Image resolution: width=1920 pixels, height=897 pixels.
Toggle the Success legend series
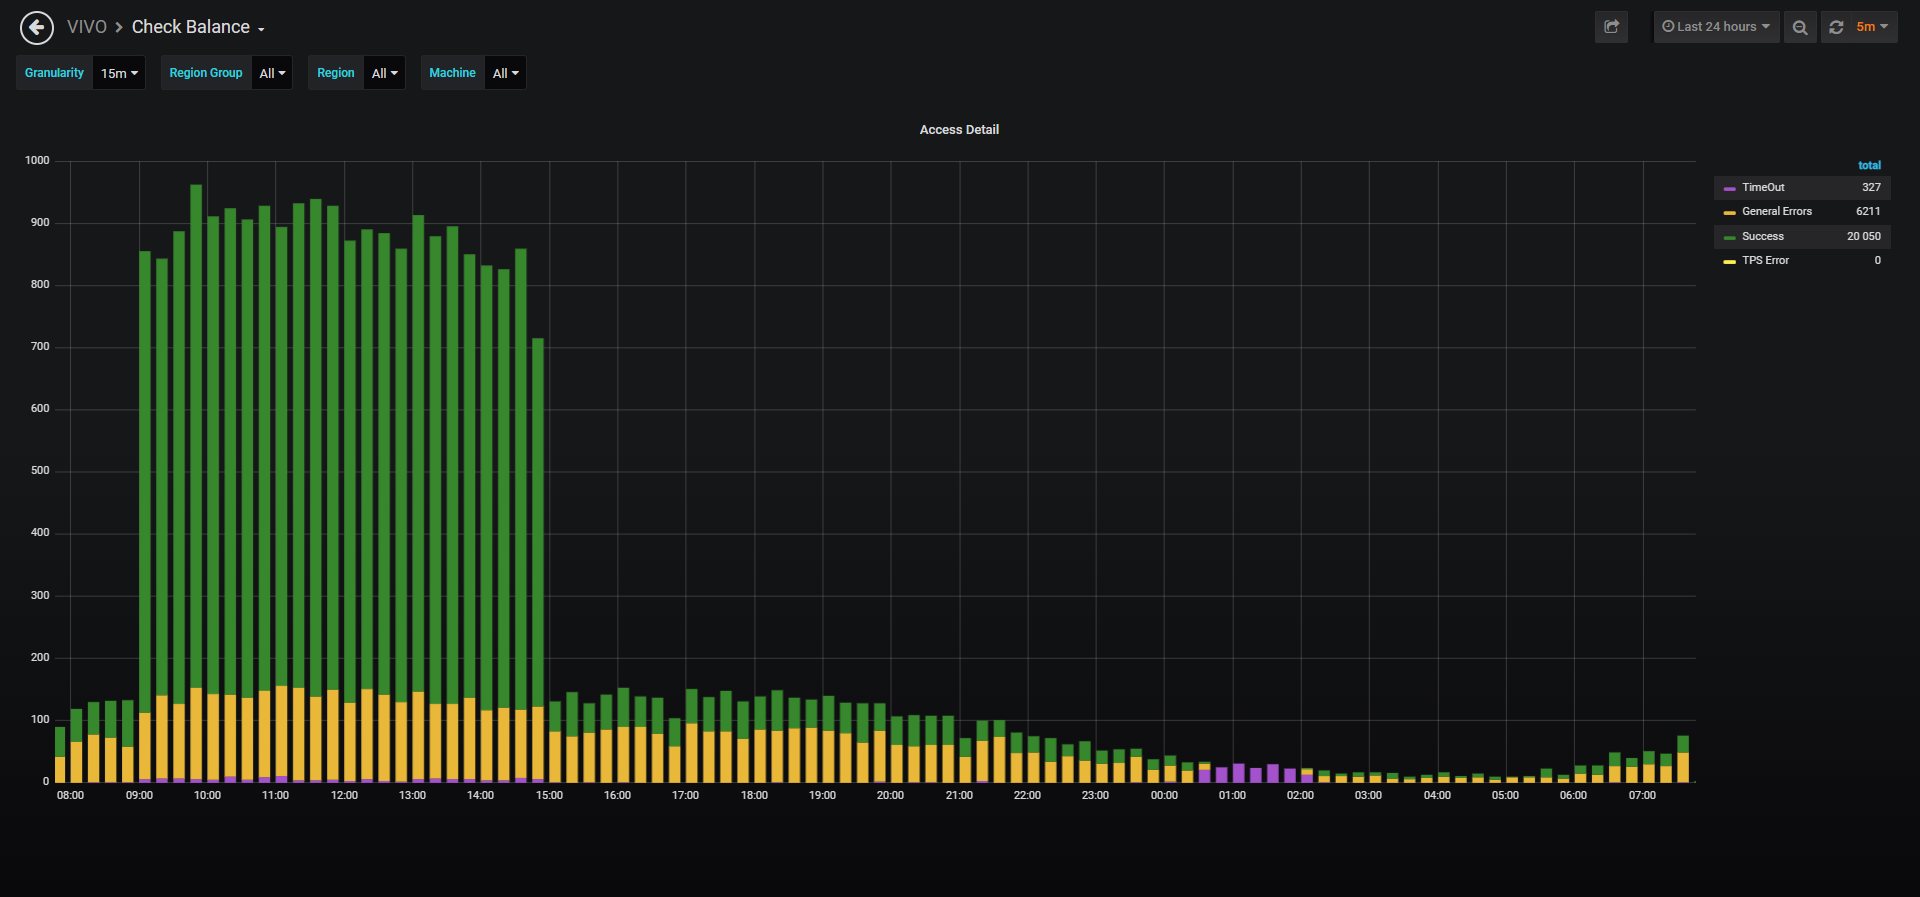pyautogui.click(x=1763, y=236)
